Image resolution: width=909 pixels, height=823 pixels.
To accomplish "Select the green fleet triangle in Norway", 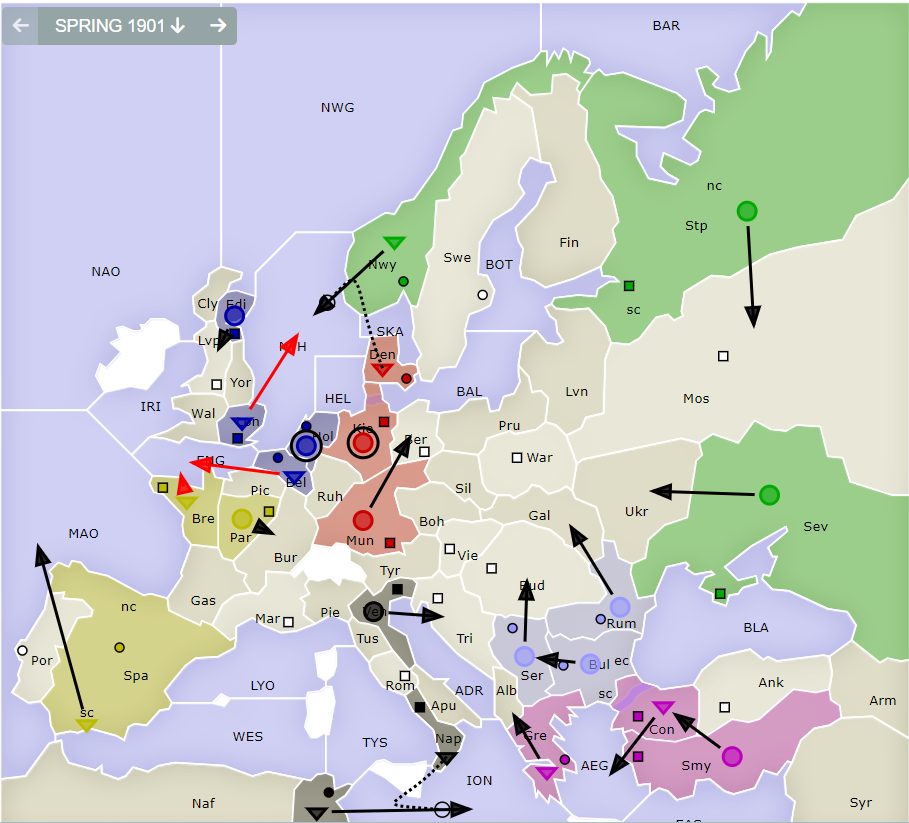I will tap(394, 242).
